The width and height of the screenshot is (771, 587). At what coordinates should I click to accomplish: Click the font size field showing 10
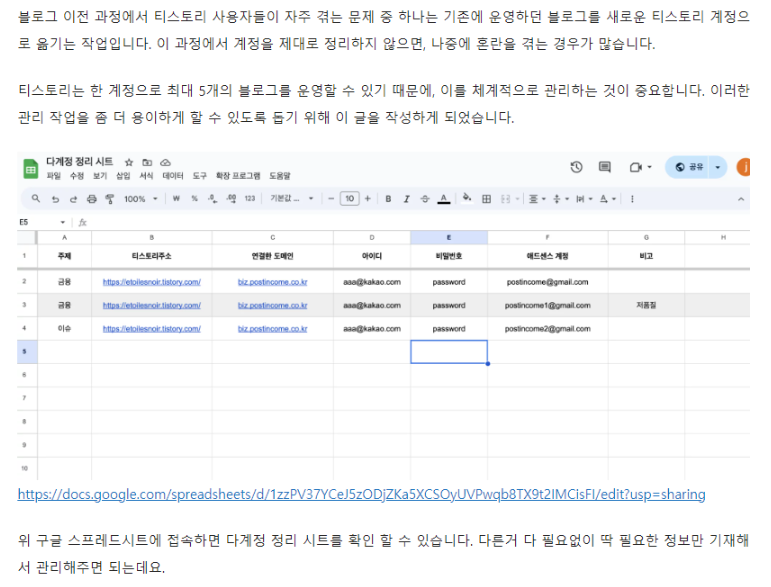(350, 199)
